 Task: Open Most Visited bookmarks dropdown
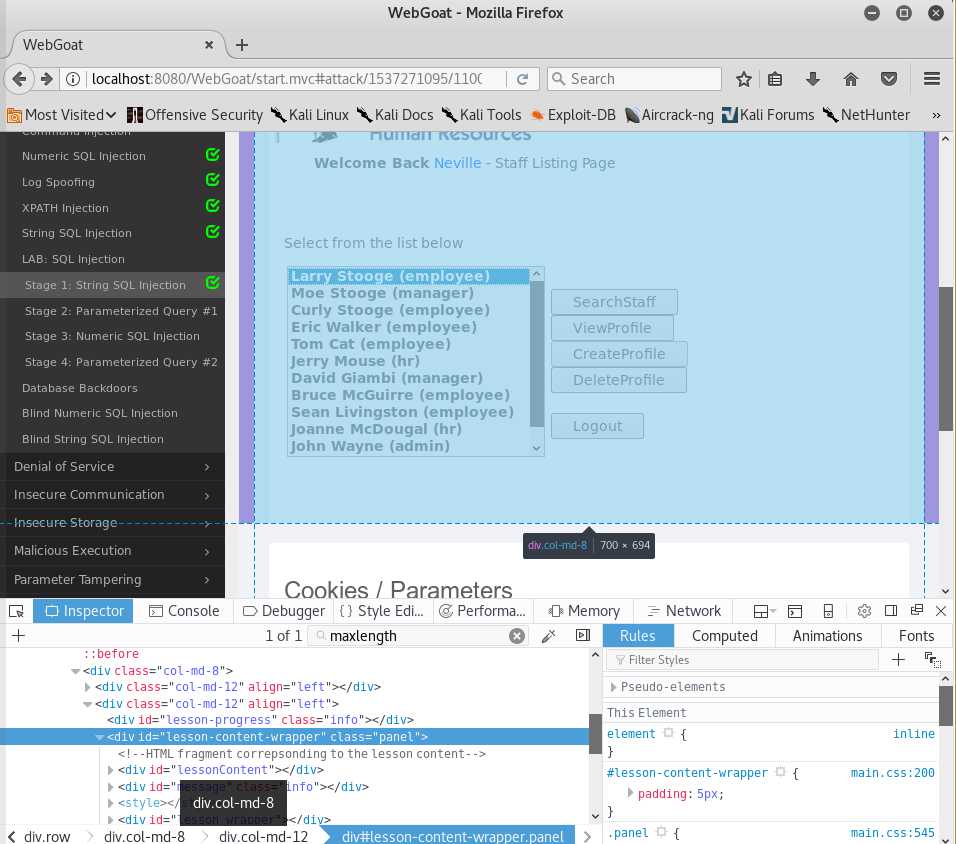click(x=61, y=115)
